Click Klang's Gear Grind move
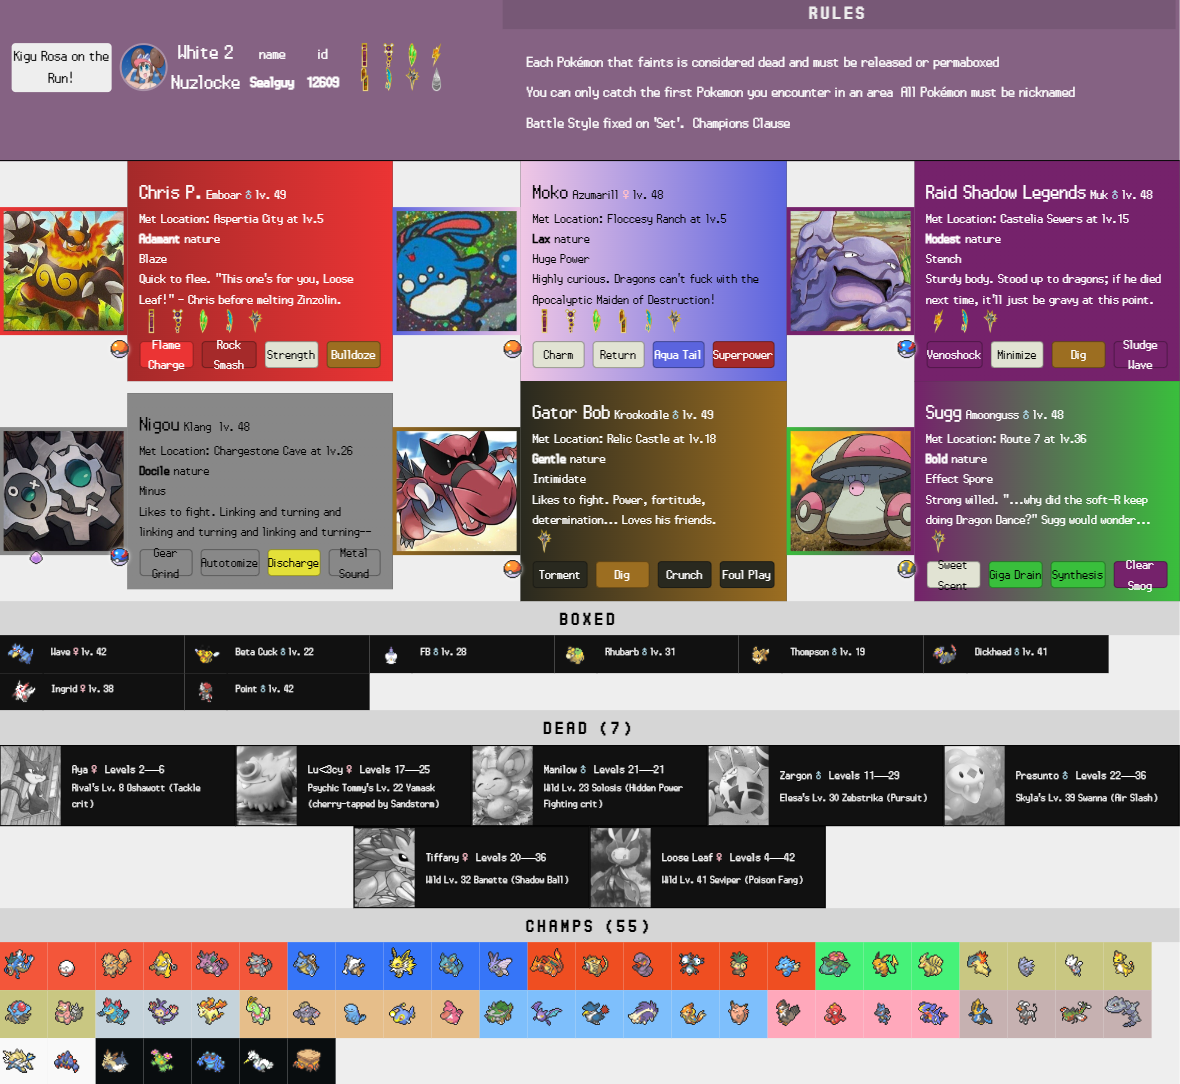The width and height of the screenshot is (1180, 1084). click(x=166, y=563)
